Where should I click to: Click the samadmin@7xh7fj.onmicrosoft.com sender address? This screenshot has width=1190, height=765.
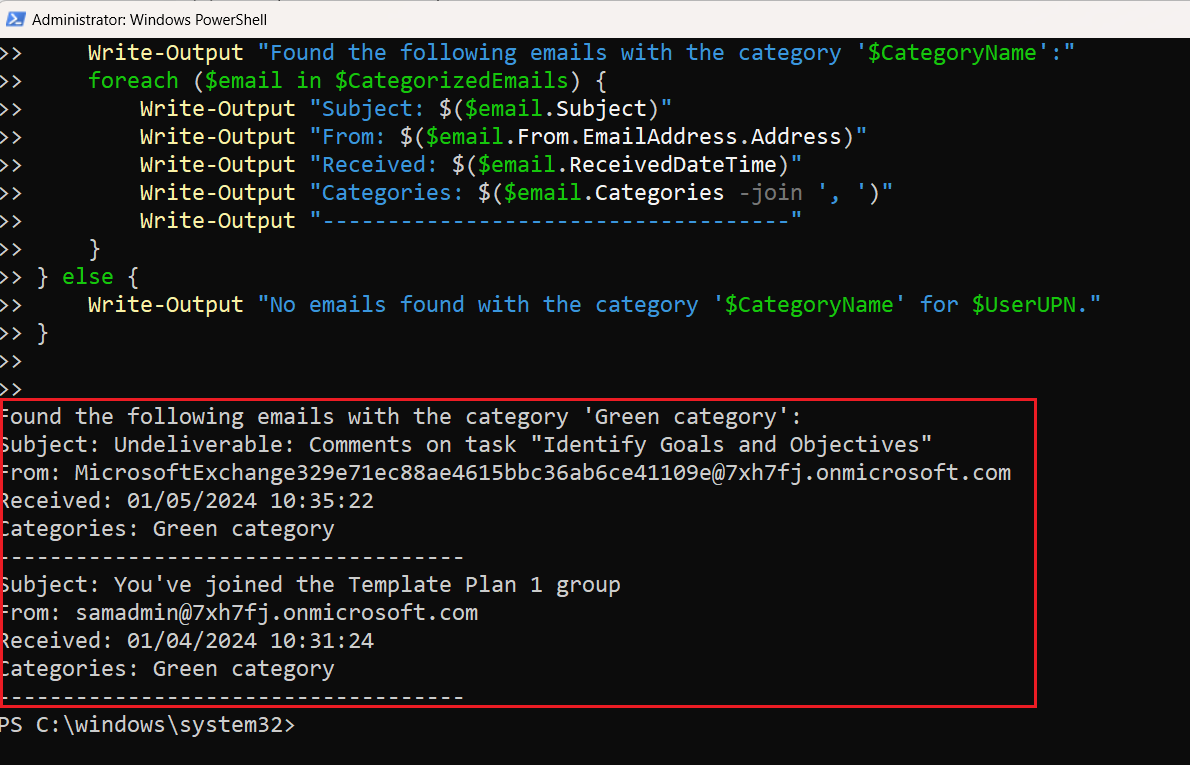(276, 612)
